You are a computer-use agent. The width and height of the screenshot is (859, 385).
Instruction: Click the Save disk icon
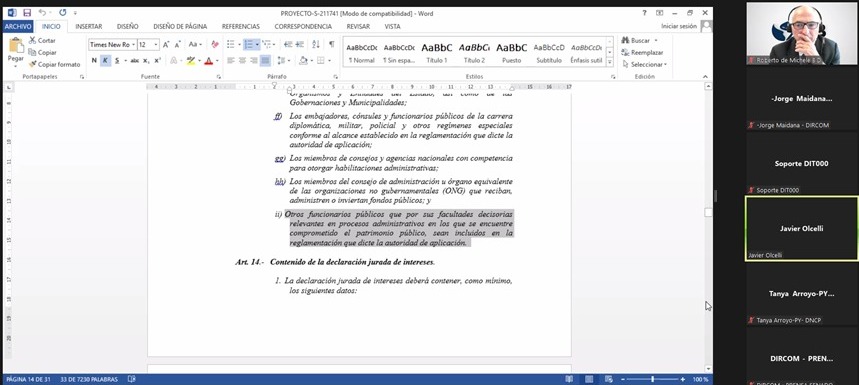(27, 12)
